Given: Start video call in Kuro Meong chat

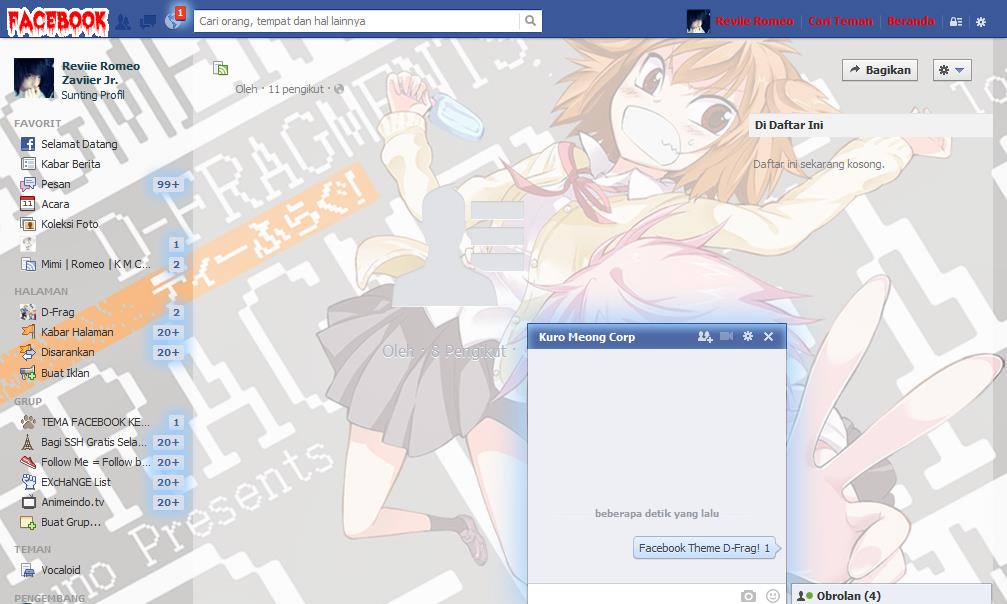Looking at the screenshot, I should coord(726,336).
